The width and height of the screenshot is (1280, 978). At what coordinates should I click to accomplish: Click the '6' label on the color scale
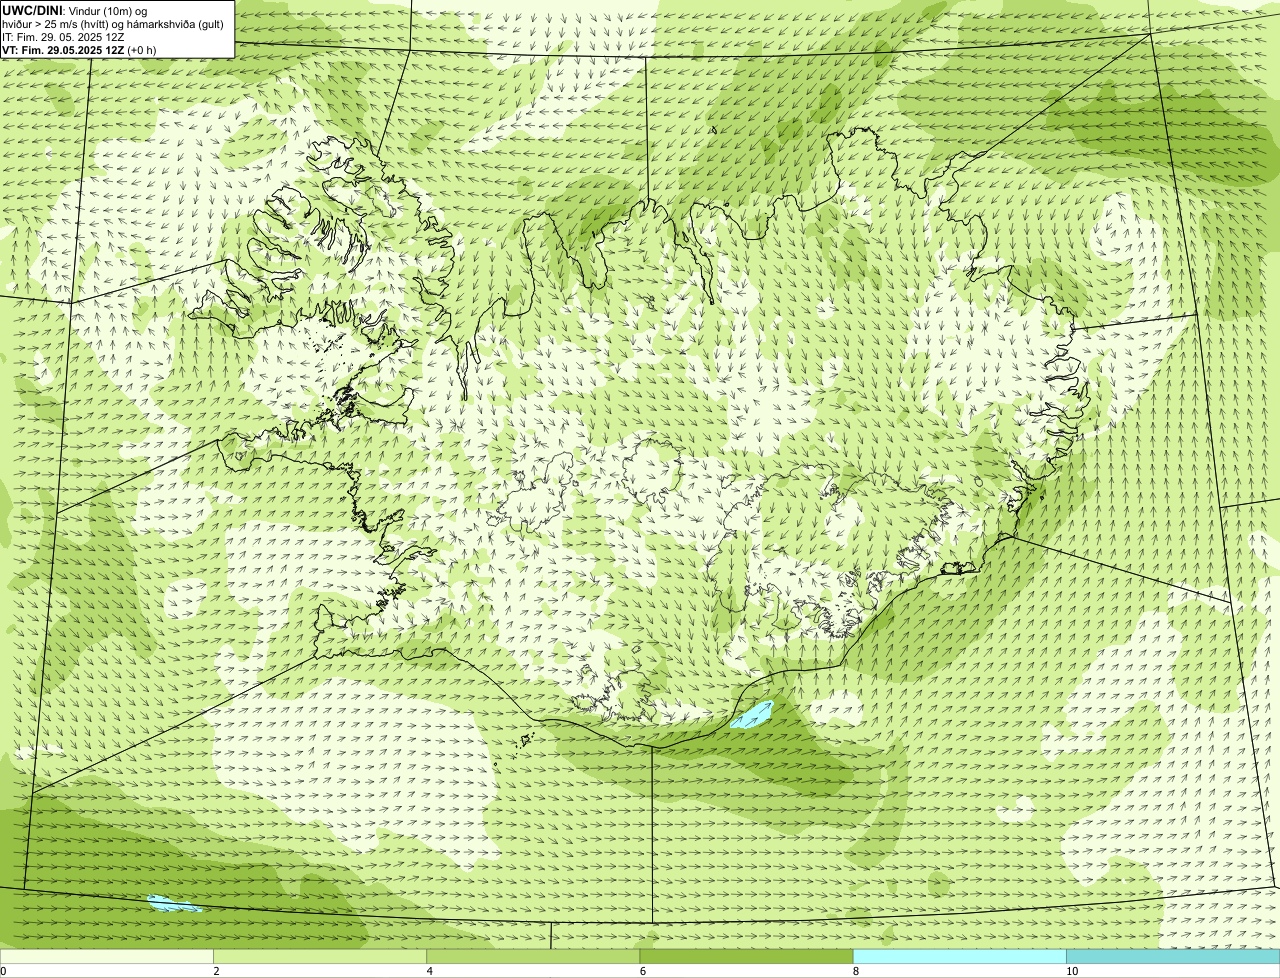[x=642, y=971]
